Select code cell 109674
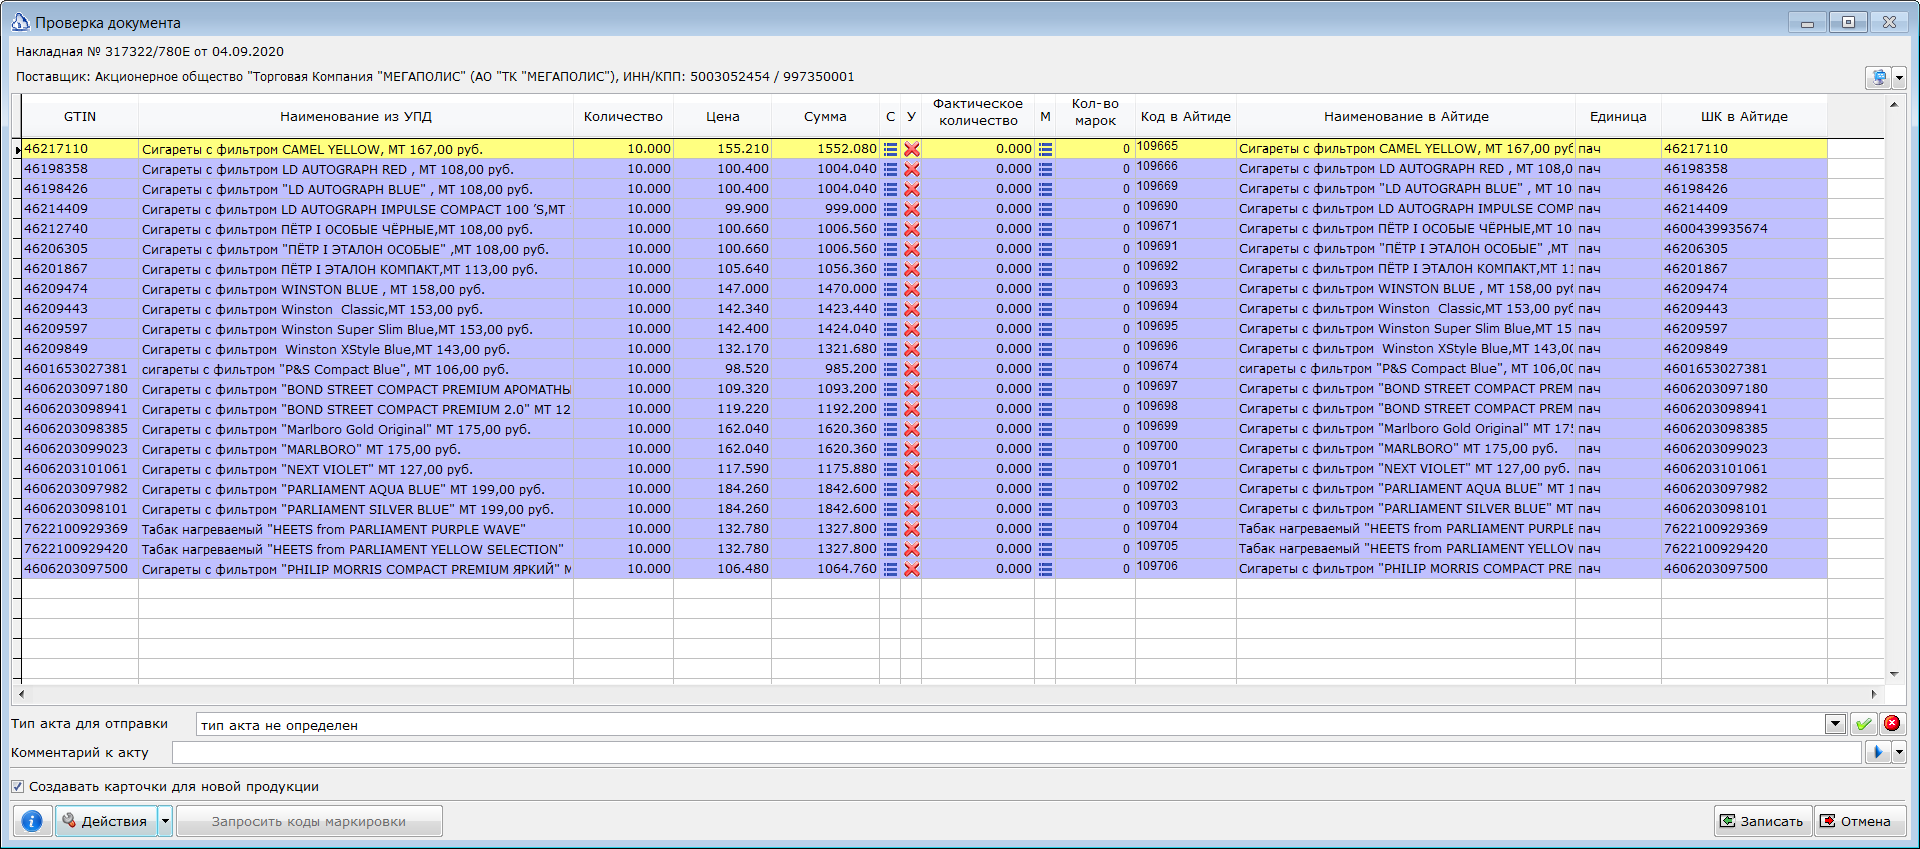 [x=1186, y=367]
